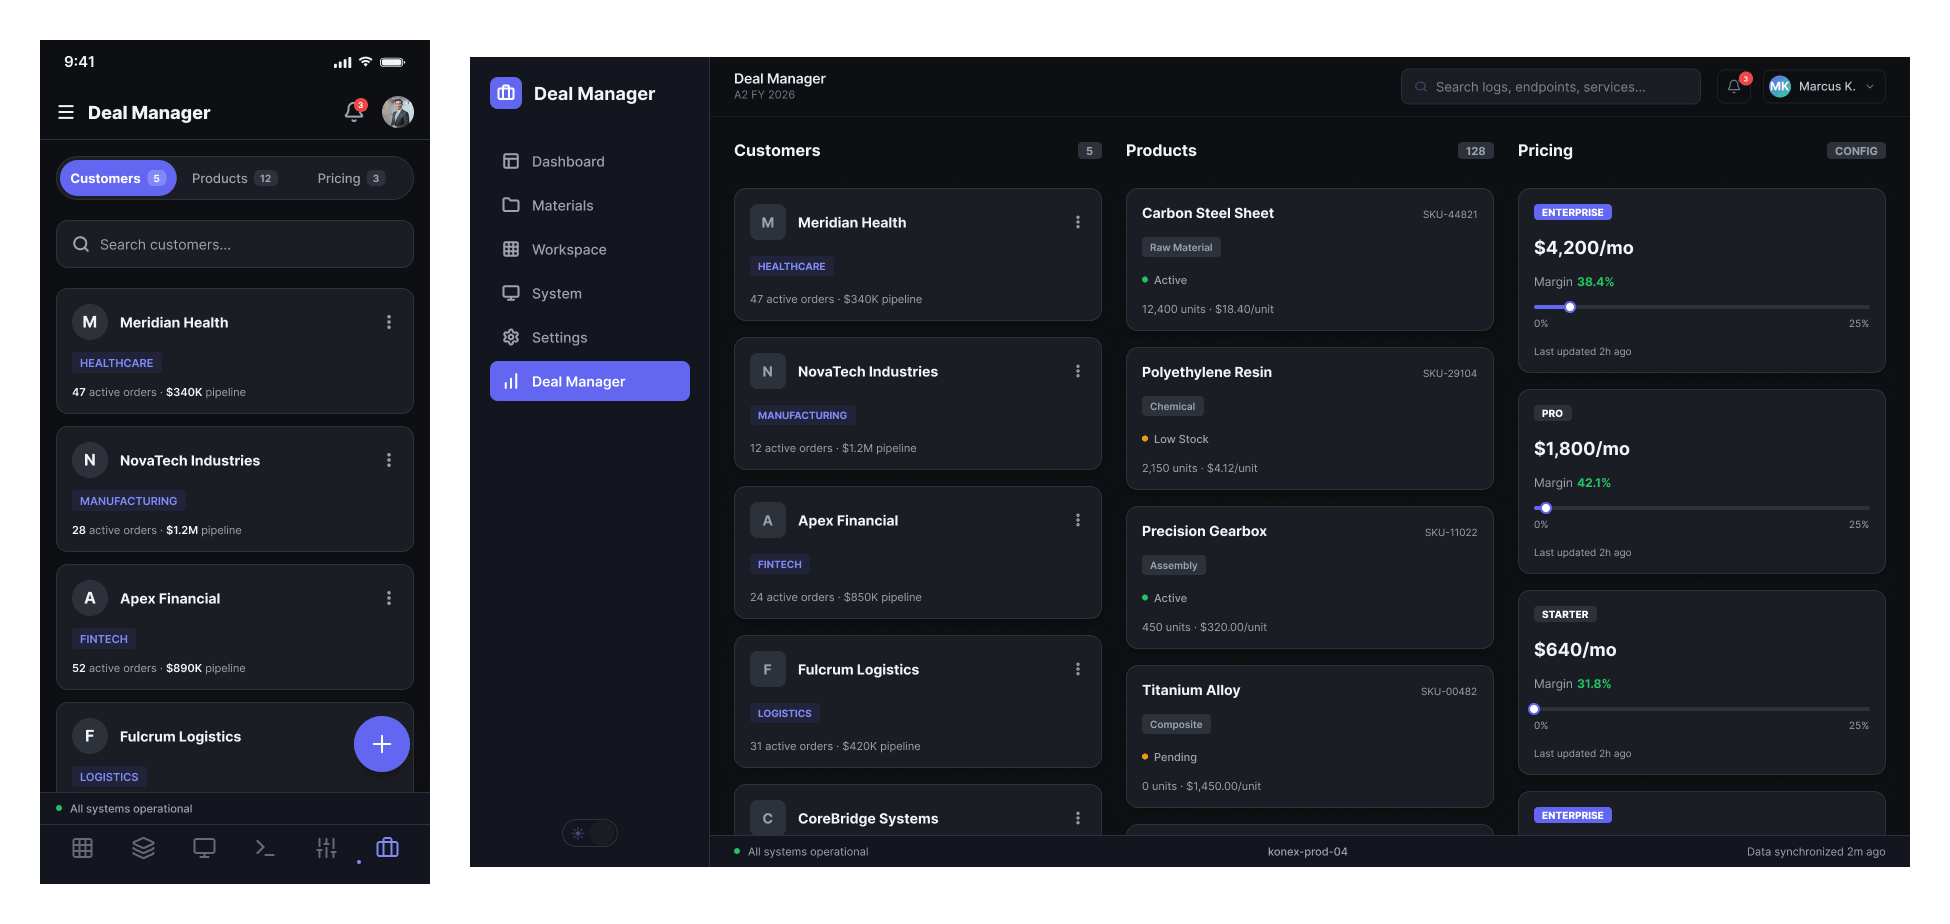The height and width of the screenshot is (924, 1950).
Task: Tap the profile photo in the mobile header
Action: tap(398, 112)
